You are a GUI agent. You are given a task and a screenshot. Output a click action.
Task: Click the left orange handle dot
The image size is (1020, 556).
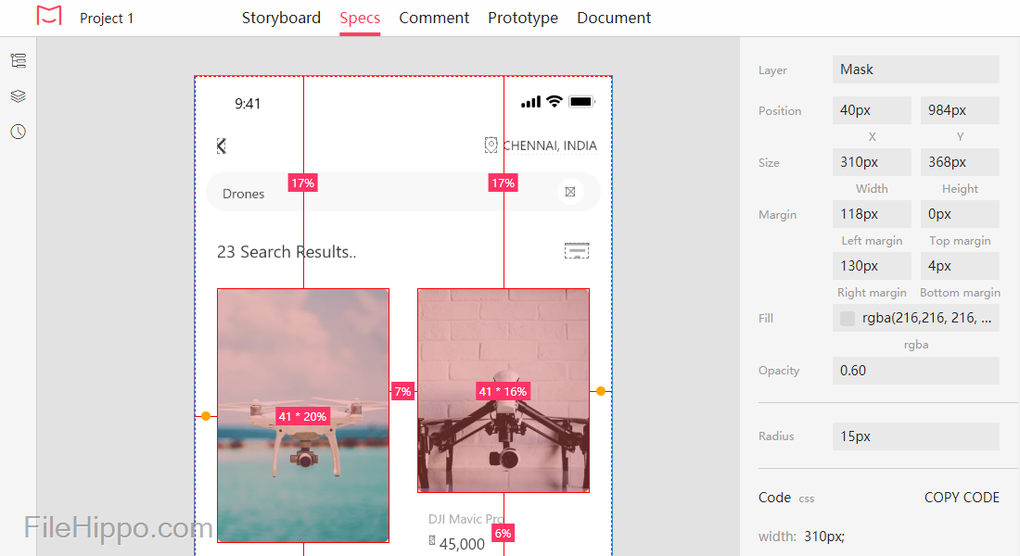(206, 416)
